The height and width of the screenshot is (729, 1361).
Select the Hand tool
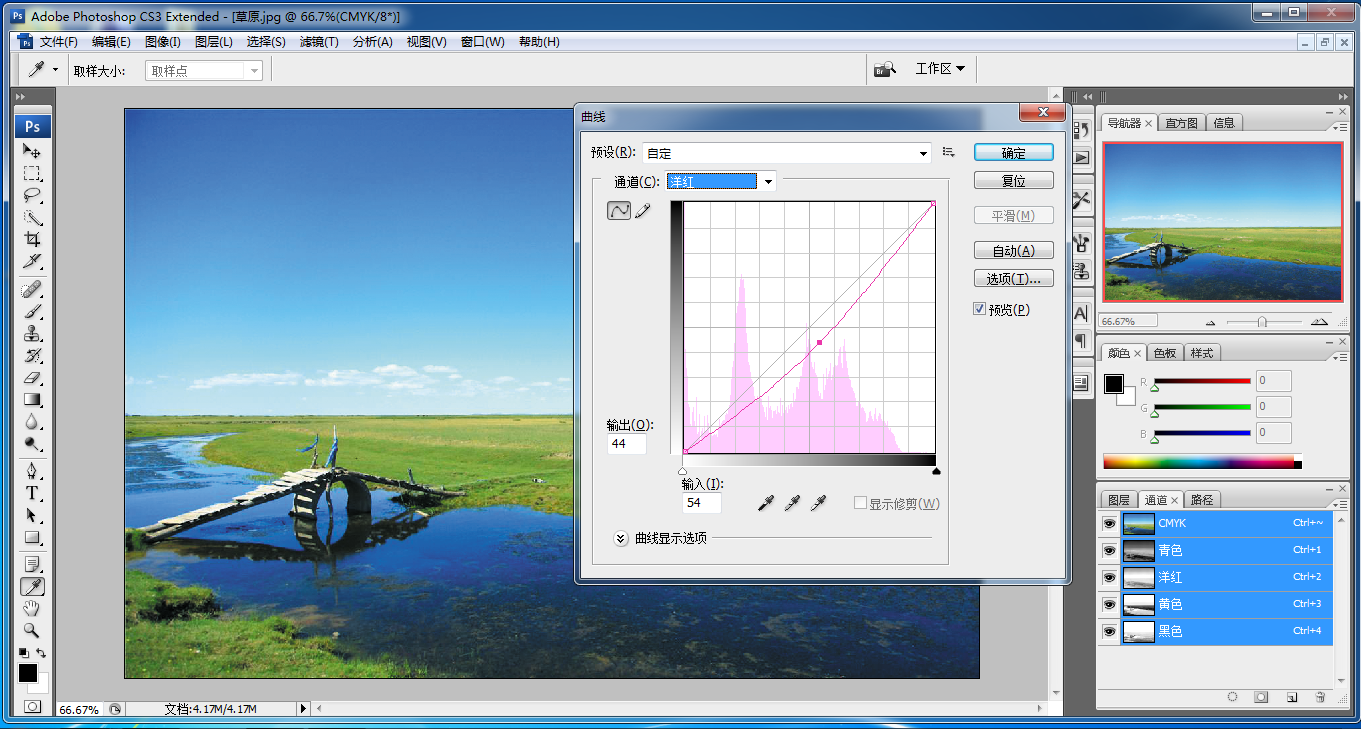tap(32, 608)
